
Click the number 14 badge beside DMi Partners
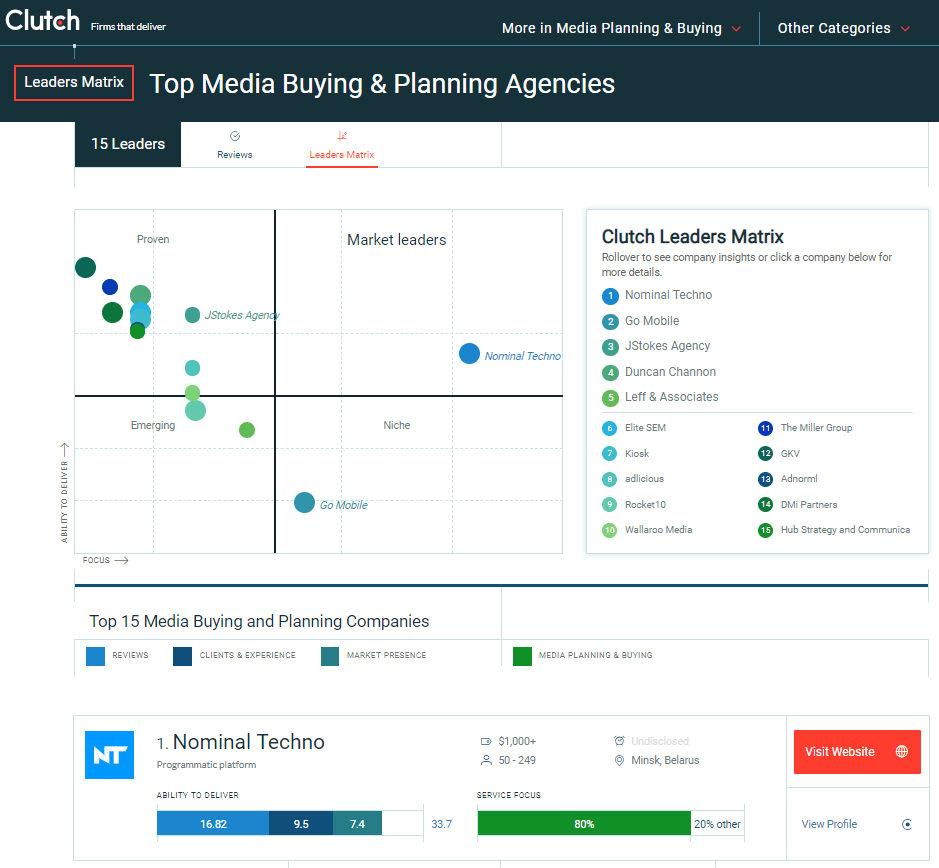(x=765, y=504)
